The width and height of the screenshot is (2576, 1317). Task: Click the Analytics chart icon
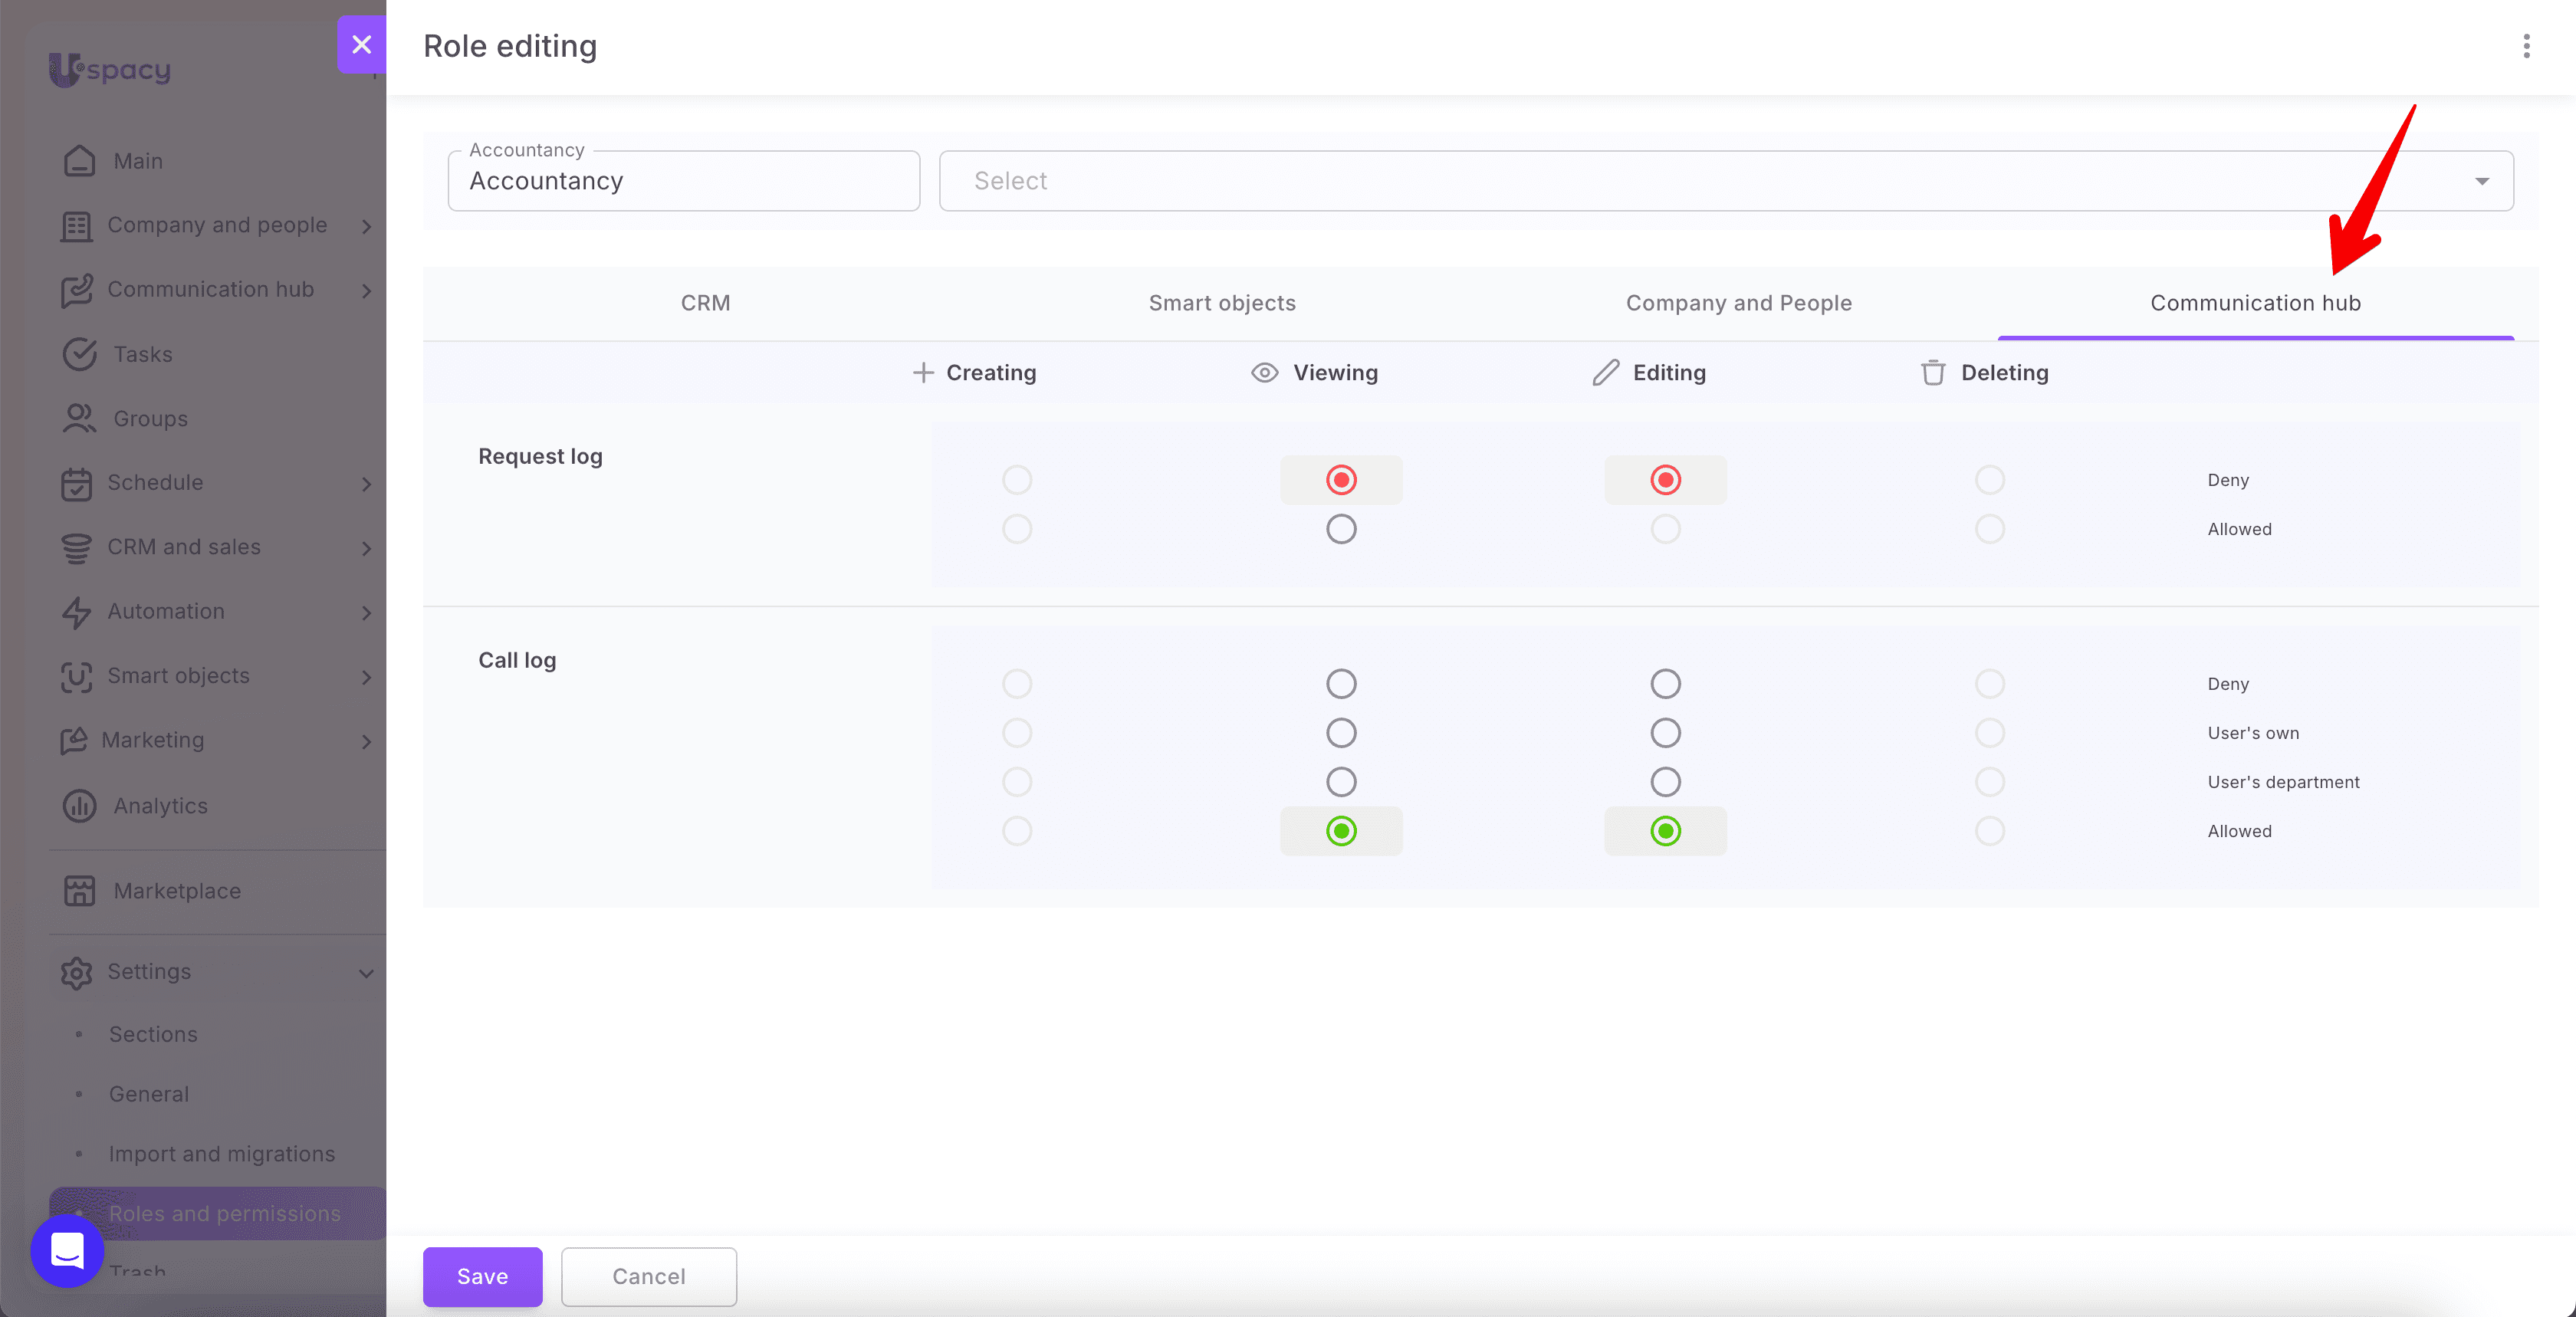pyautogui.click(x=79, y=805)
